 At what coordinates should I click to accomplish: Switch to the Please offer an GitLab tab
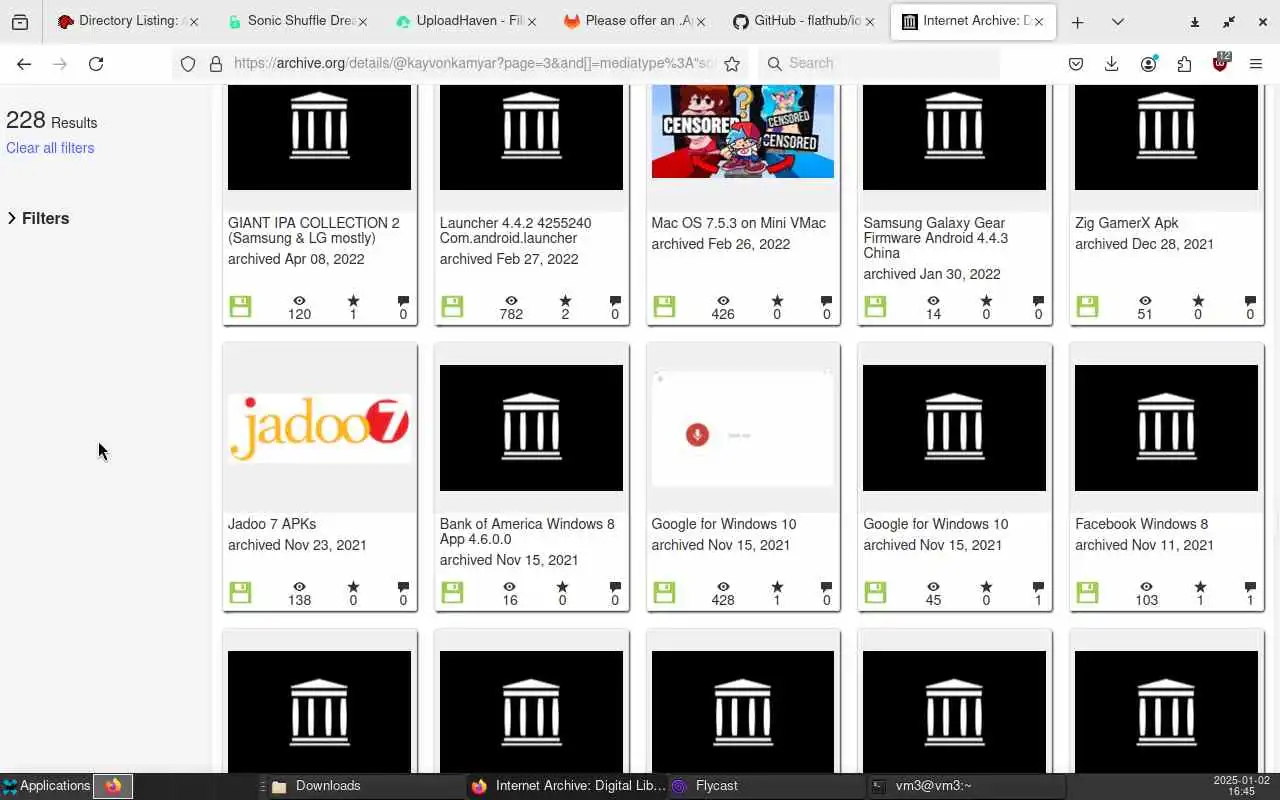pyautogui.click(x=637, y=21)
